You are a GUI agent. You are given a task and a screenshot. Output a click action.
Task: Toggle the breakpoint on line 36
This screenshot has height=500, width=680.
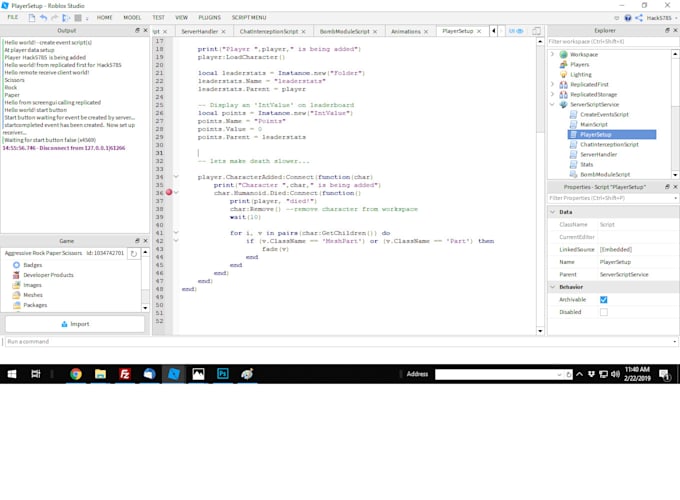pyautogui.click(x=169, y=193)
